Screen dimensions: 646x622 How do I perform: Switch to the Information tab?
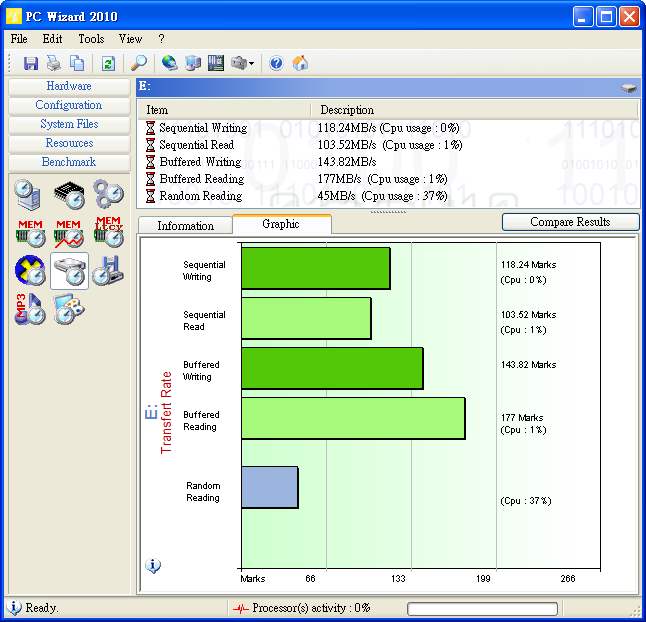click(x=185, y=226)
